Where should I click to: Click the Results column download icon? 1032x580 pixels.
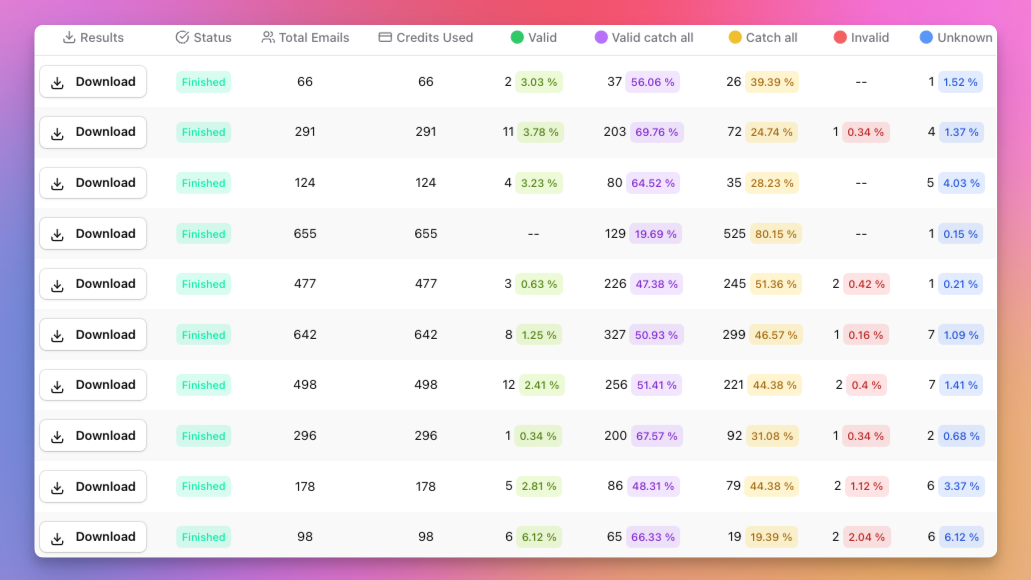(x=69, y=38)
